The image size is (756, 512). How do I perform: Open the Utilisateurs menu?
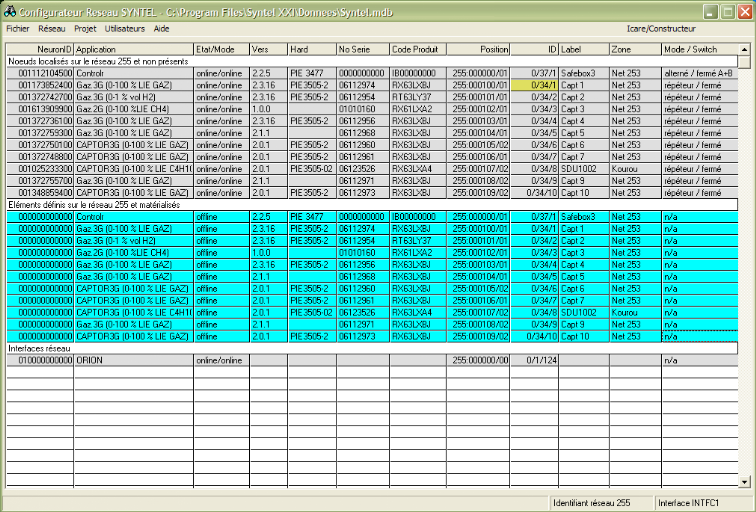[125, 29]
